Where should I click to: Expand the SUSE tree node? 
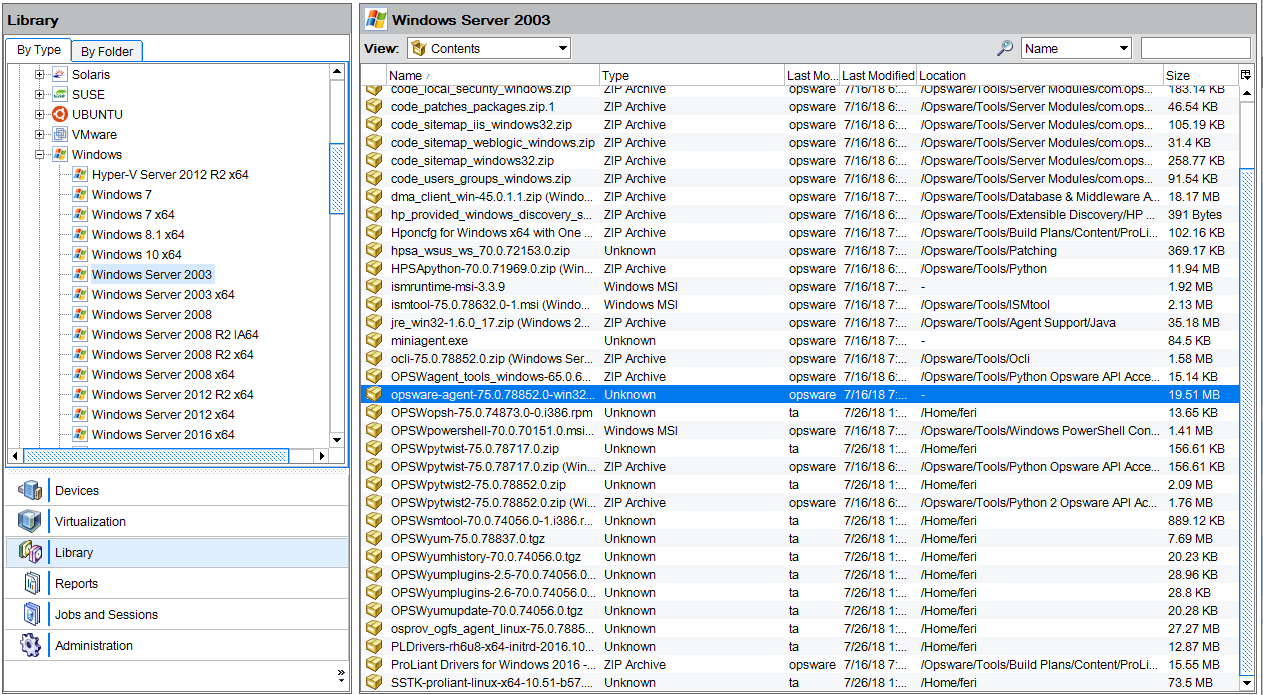pos(40,94)
